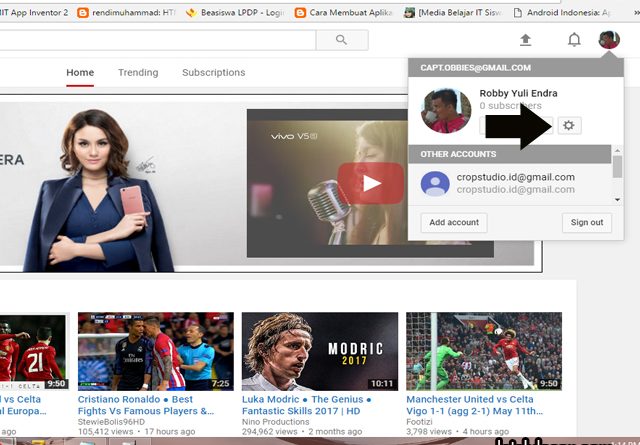Click the upload video arrow icon
The width and height of the screenshot is (640, 445).
point(525,40)
